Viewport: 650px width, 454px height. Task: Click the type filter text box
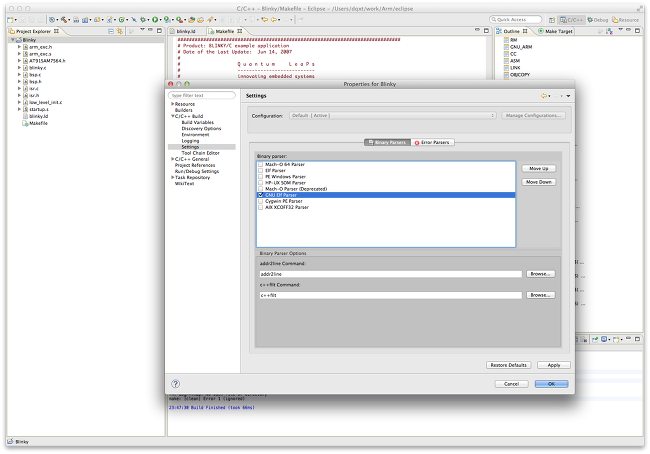[202, 95]
